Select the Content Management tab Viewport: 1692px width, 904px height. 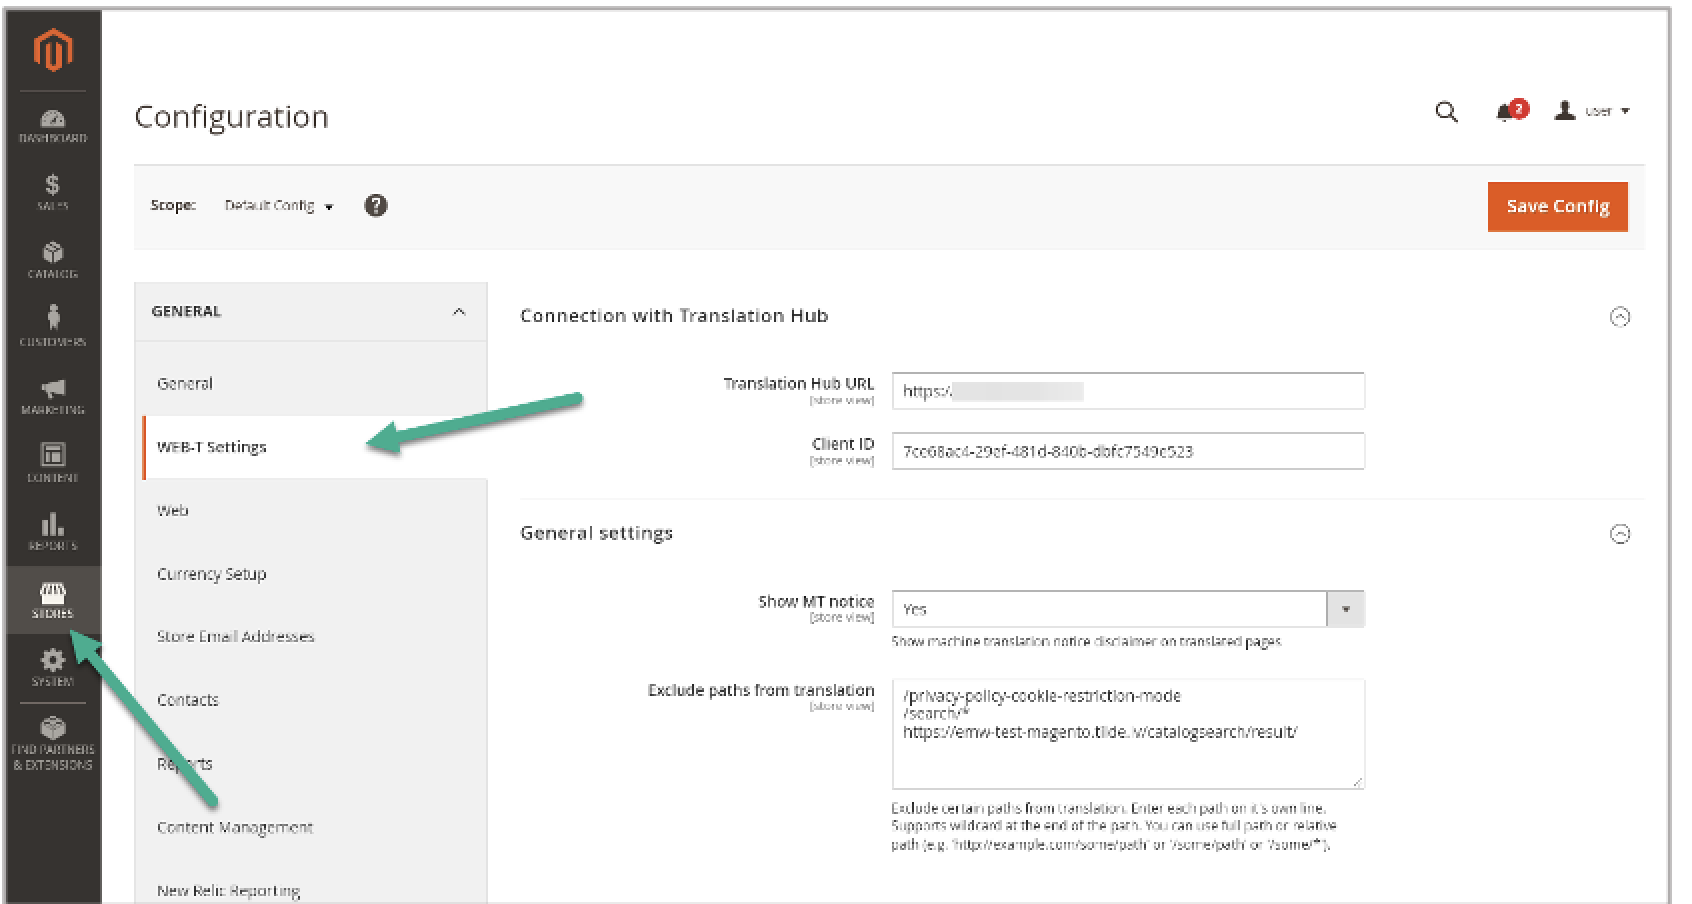click(x=235, y=827)
